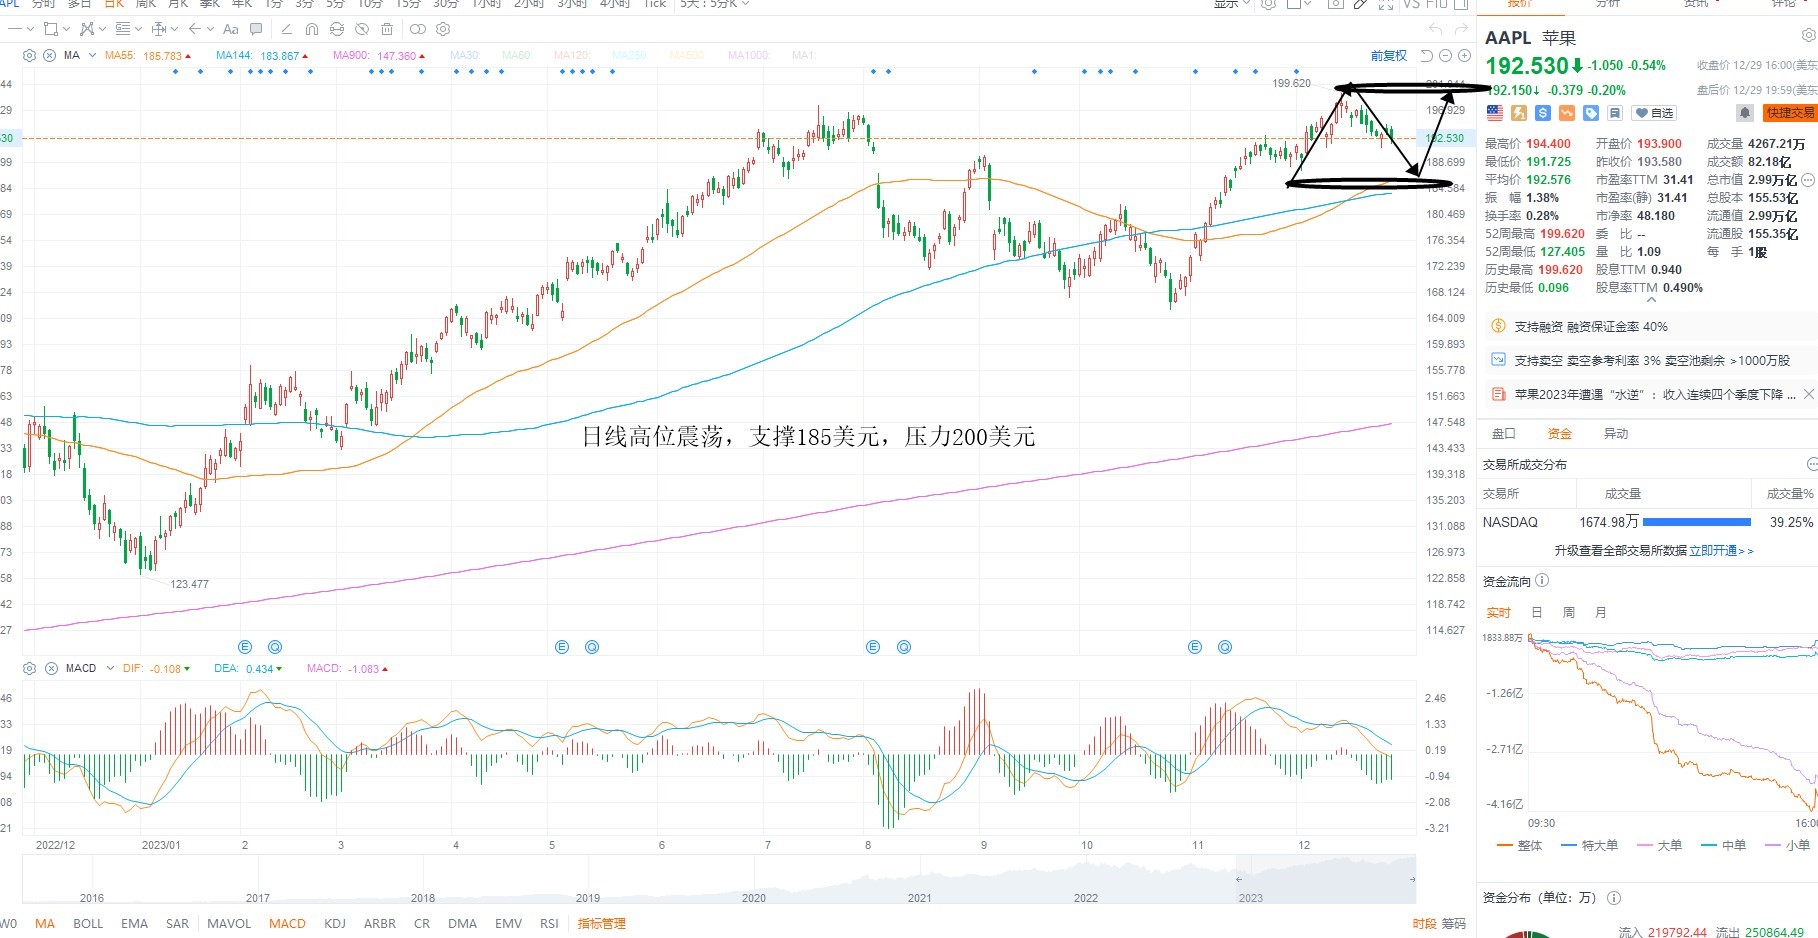Switch to the 资金 tab
The height and width of the screenshot is (938, 1818).
pos(1559,433)
